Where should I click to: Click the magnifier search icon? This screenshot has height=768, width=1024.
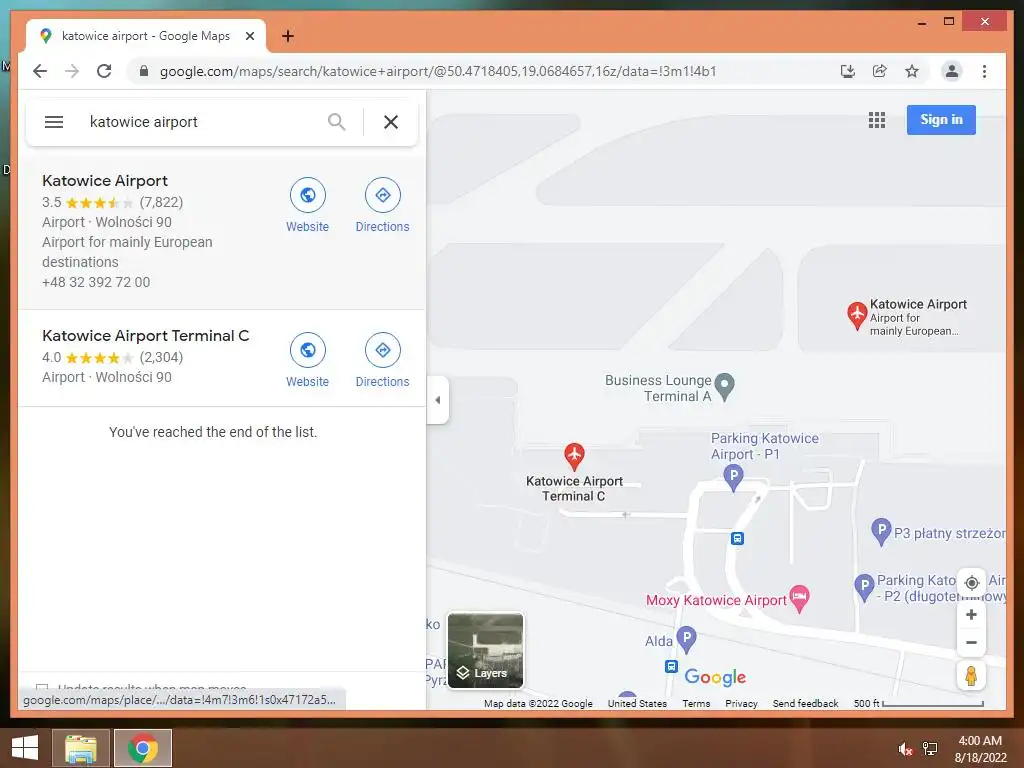336,121
